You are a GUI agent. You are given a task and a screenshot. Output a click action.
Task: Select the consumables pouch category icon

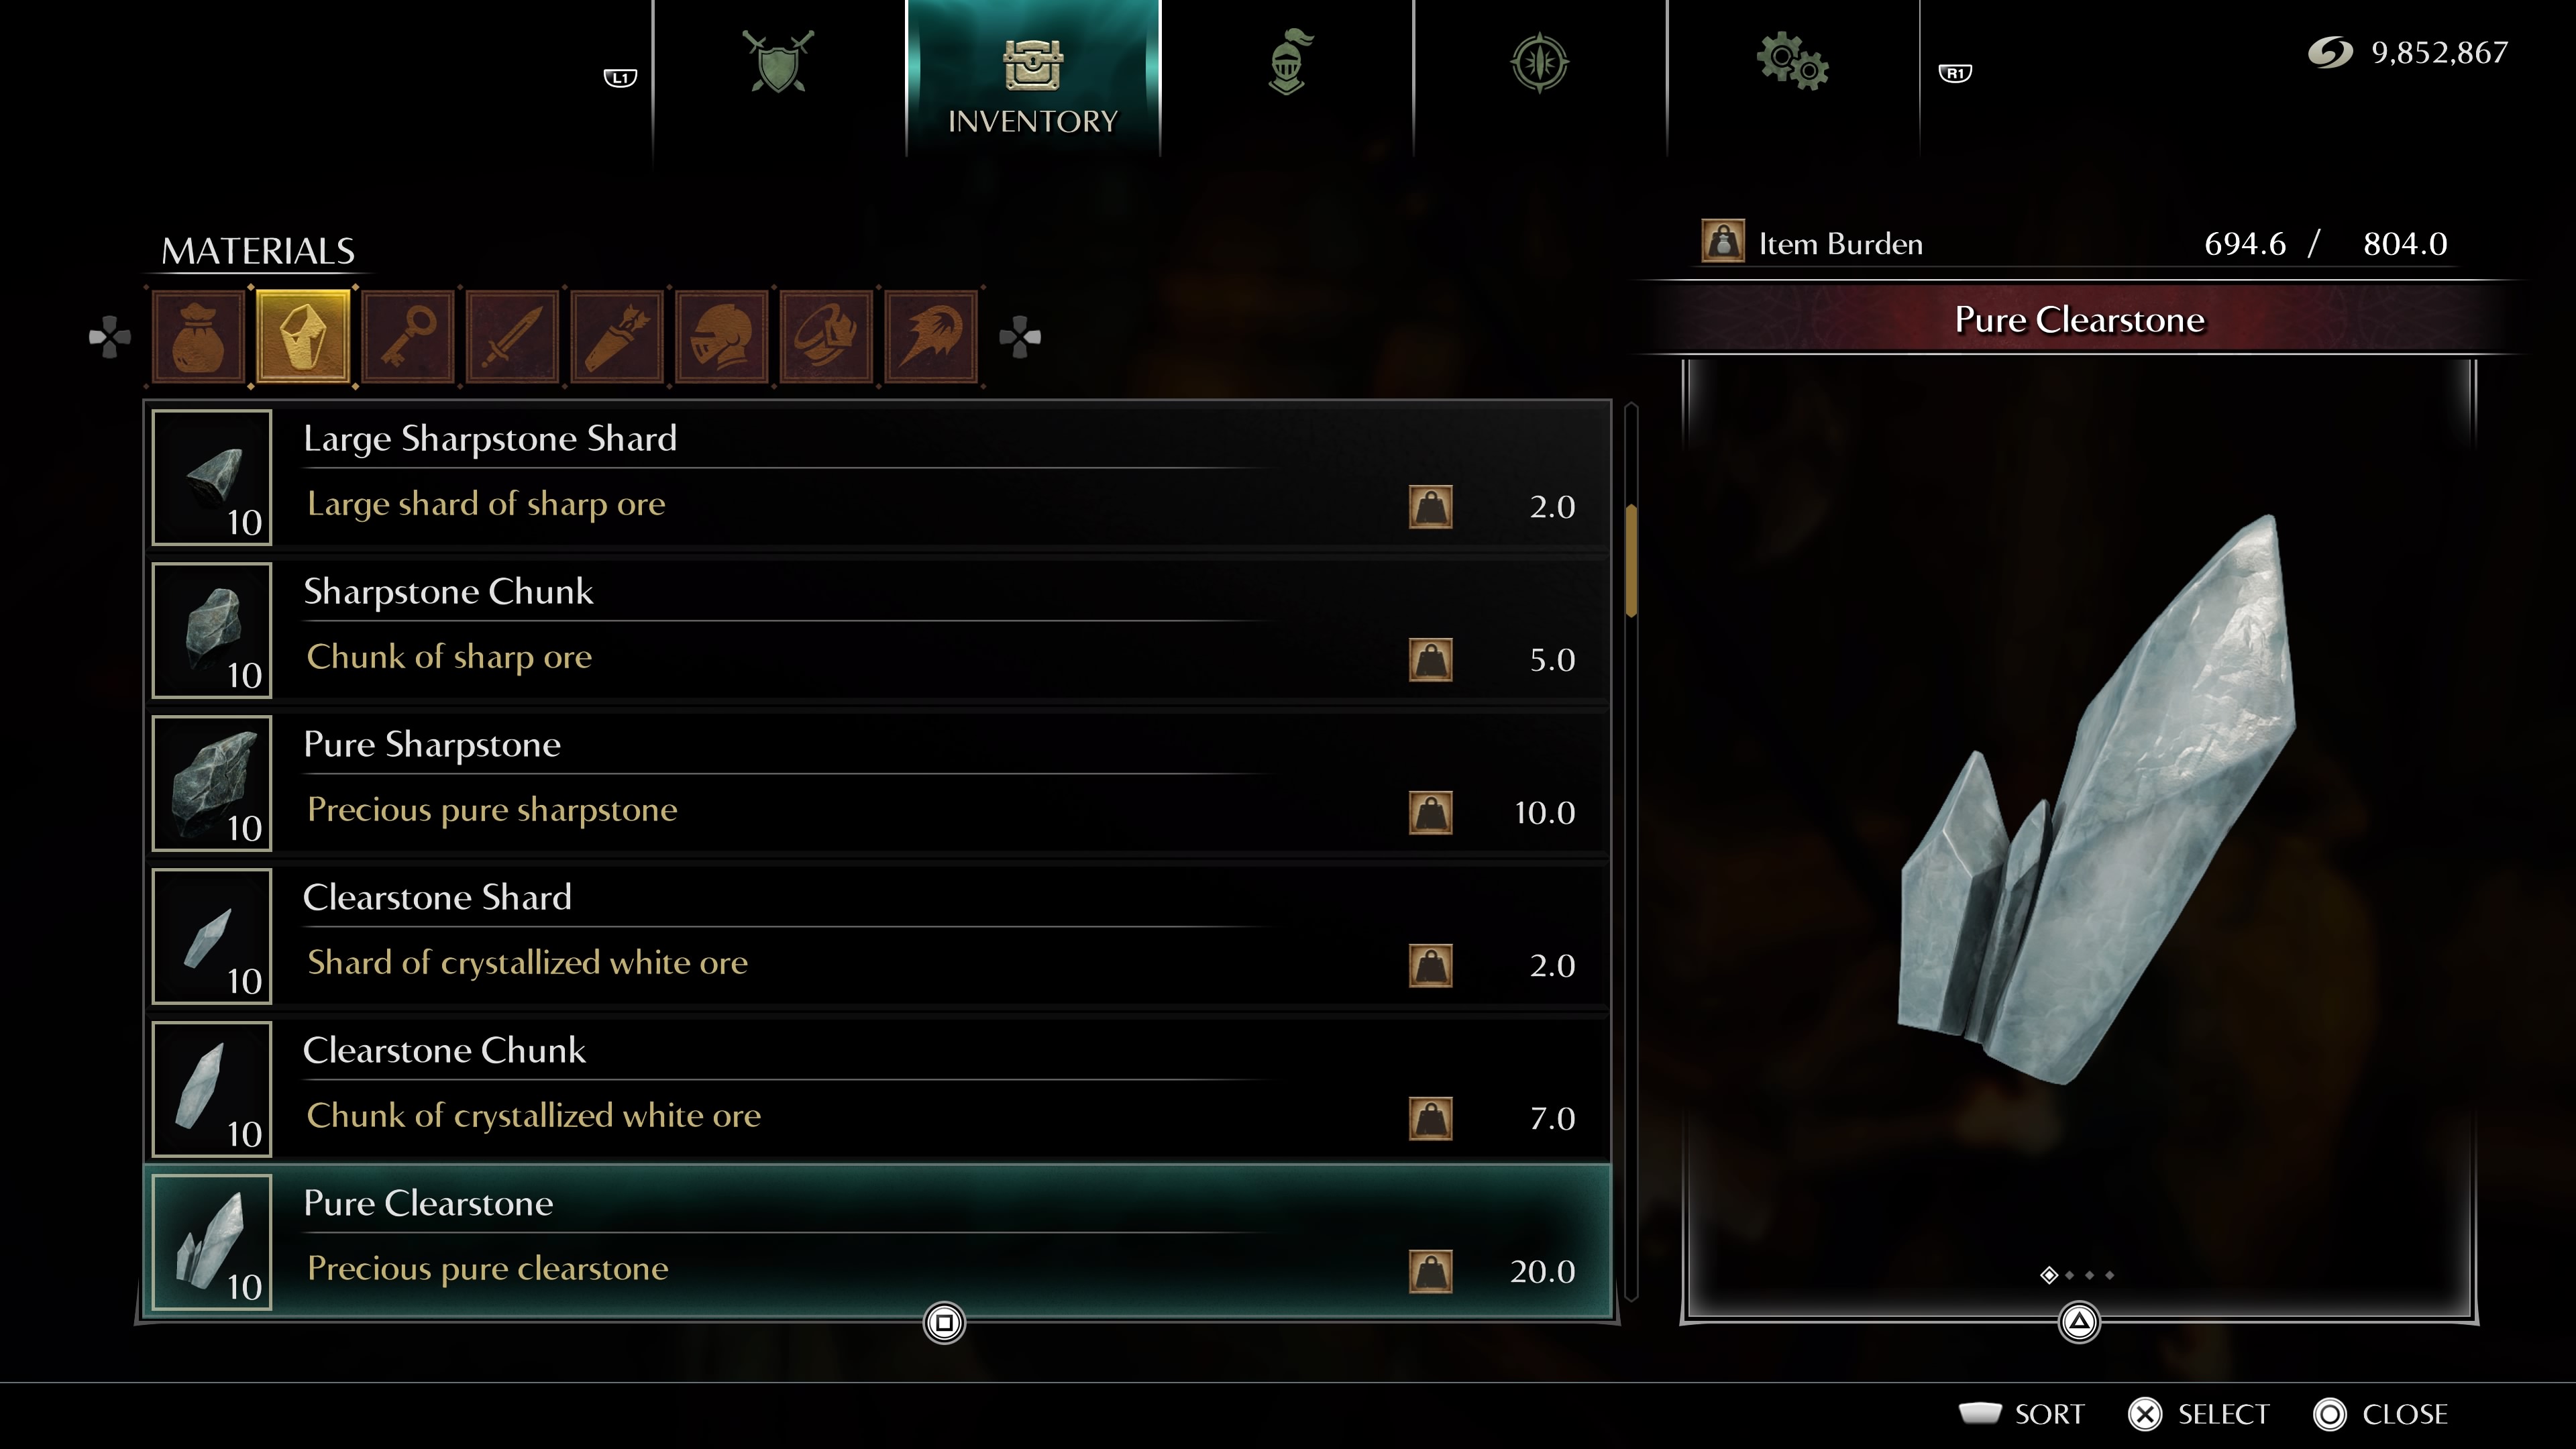[x=198, y=337]
